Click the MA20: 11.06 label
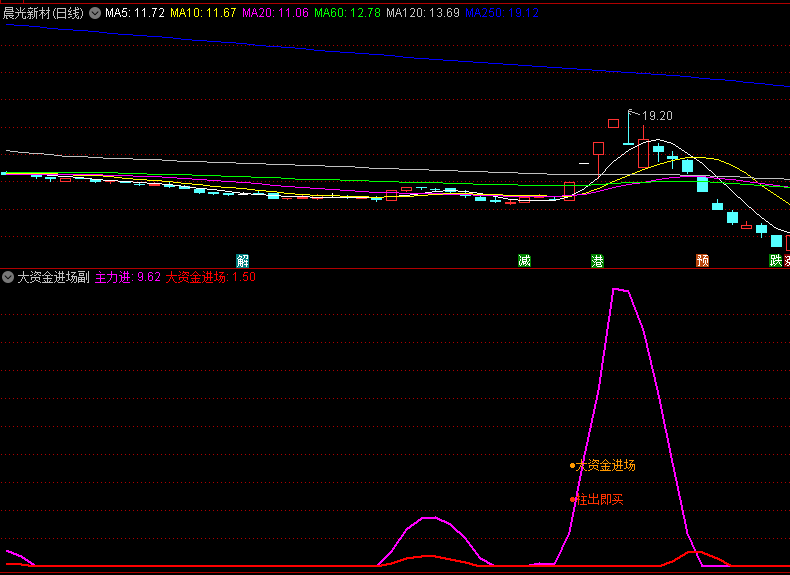This screenshot has height=575, width=790. [x=275, y=13]
